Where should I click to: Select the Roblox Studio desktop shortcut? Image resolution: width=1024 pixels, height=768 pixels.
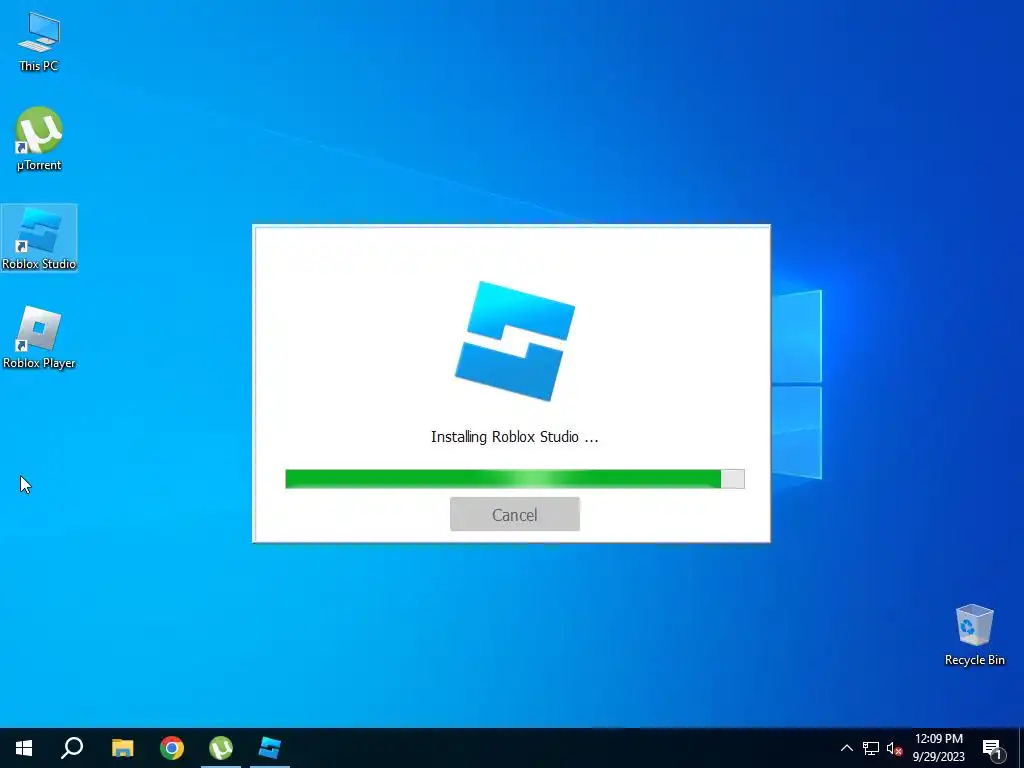[39, 238]
